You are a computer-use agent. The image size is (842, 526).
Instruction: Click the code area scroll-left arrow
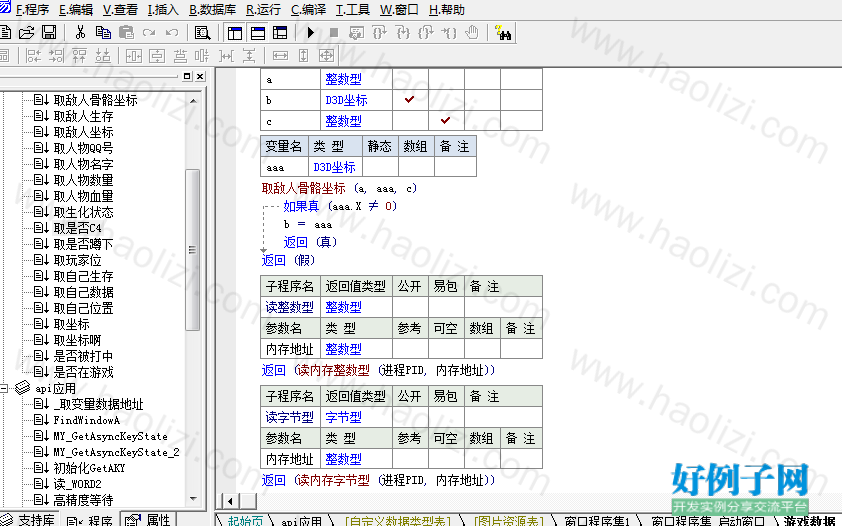pyautogui.click(x=230, y=501)
